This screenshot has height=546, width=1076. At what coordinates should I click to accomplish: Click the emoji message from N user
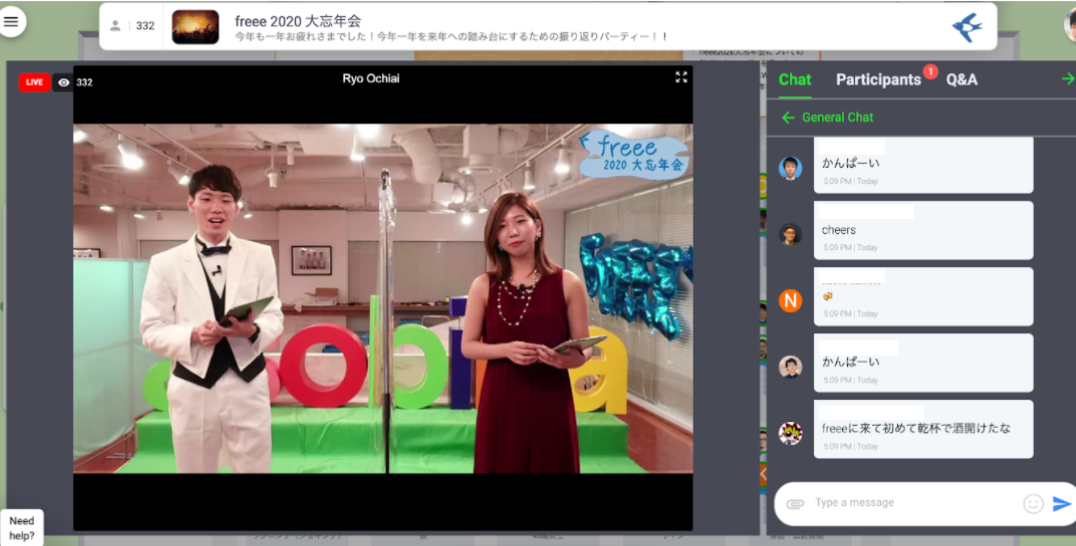click(x=923, y=297)
